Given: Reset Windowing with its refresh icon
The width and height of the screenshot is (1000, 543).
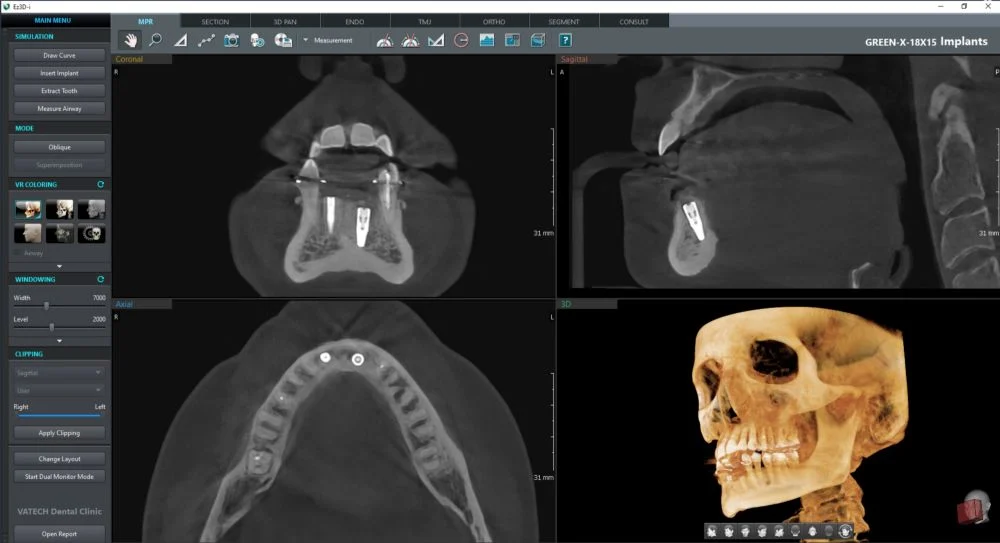Looking at the screenshot, I should point(100,279).
